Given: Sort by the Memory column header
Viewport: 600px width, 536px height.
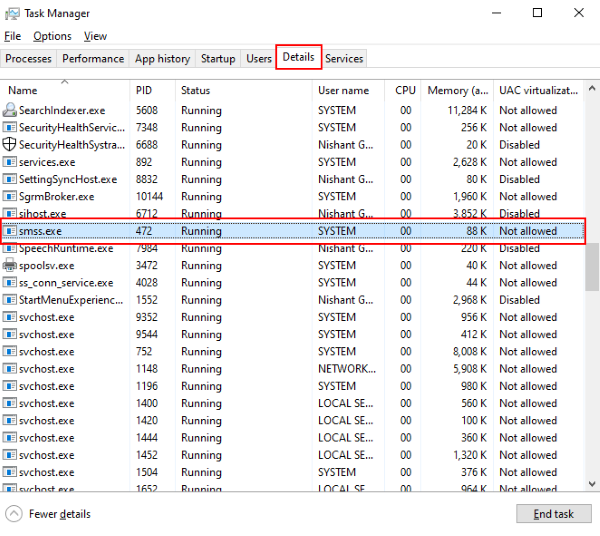Looking at the screenshot, I should [x=457, y=90].
